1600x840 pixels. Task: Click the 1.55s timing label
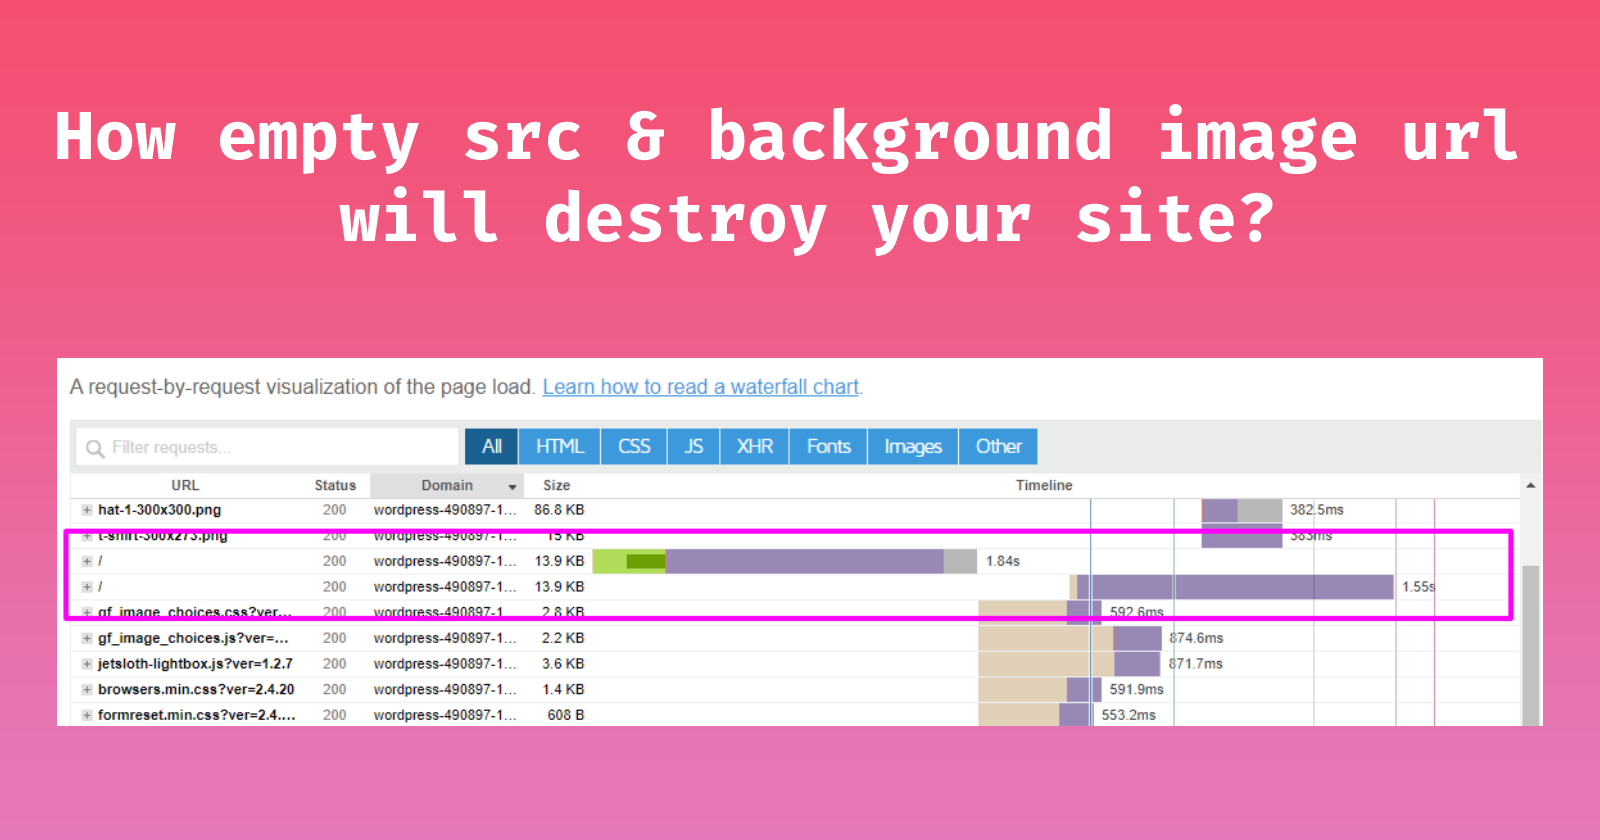tap(1418, 587)
